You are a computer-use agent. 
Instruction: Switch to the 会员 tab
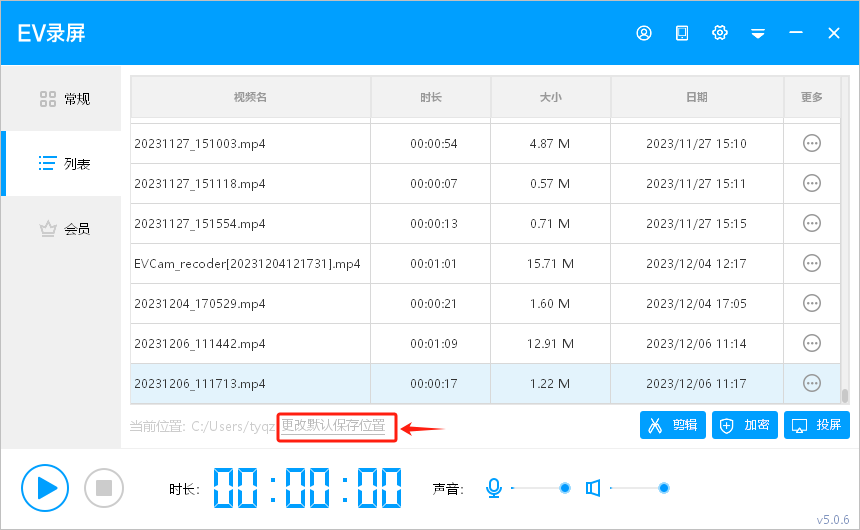coord(64,229)
